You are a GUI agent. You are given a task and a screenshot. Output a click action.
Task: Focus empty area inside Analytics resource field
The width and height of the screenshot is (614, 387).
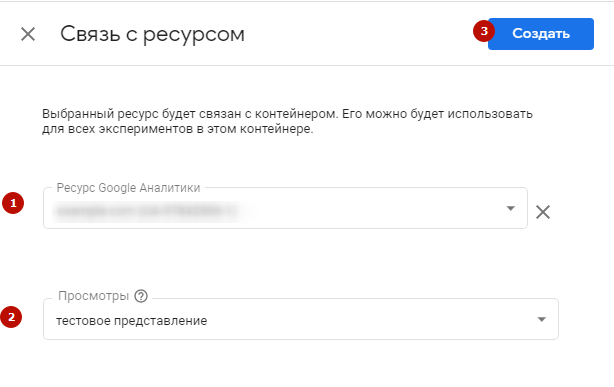coord(372,208)
